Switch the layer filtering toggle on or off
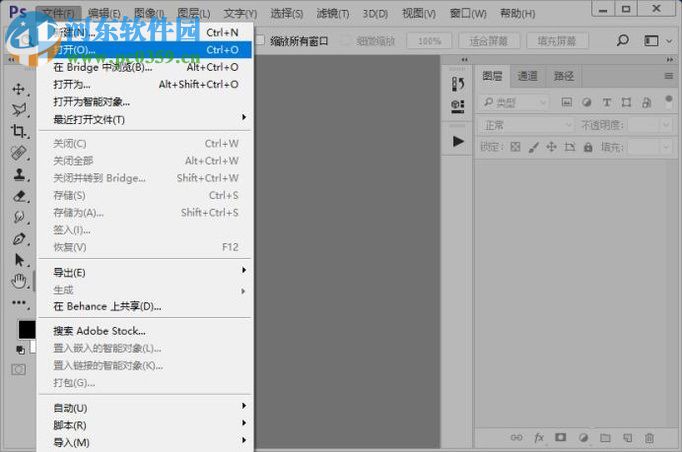This screenshot has width=682, height=452. point(669,101)
